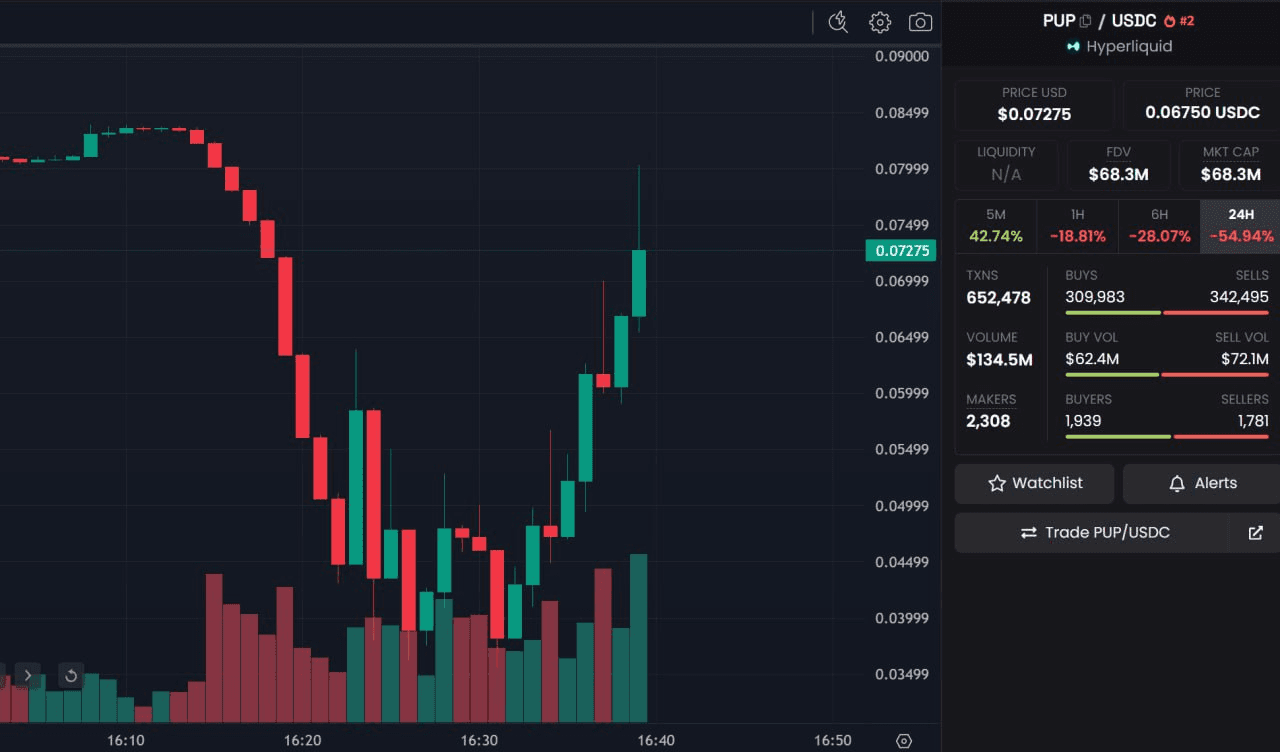The width and height of the screenshot is (1280, 752).
Task: Click the star icon on Watchlist
Action: 997,484
